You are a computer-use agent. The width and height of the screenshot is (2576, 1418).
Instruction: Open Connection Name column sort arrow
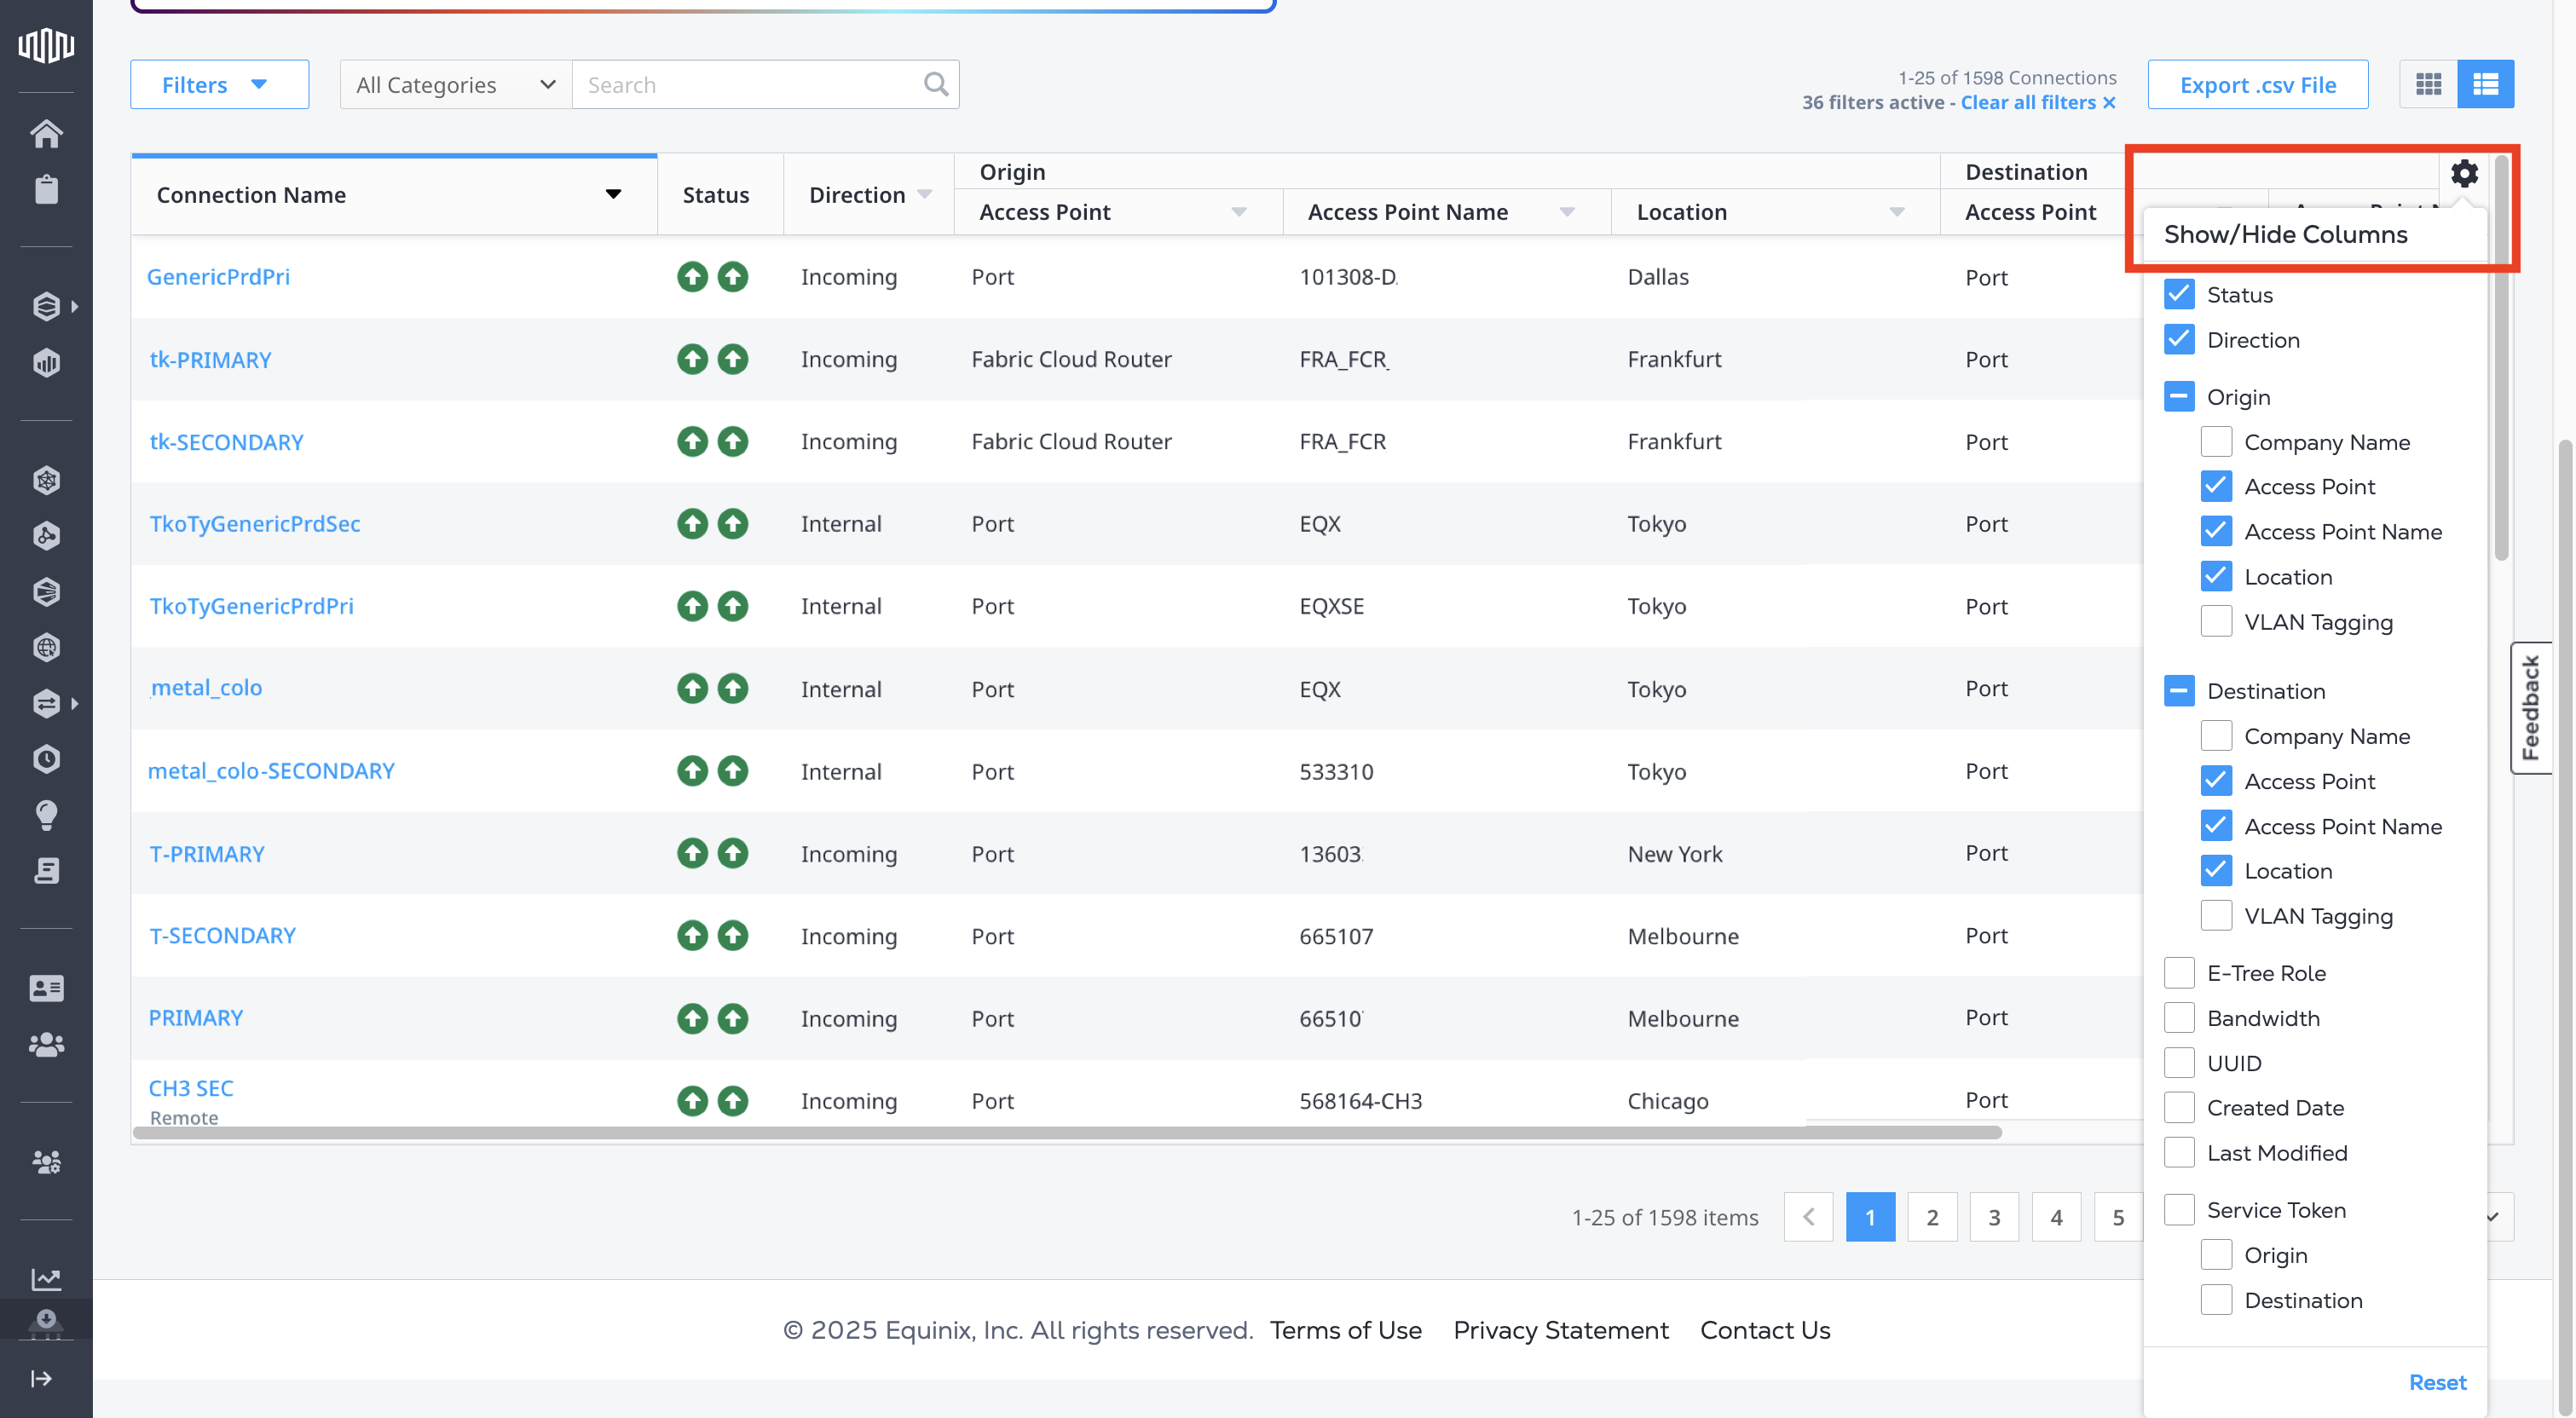pyautogui.click(x=613, y=194)
